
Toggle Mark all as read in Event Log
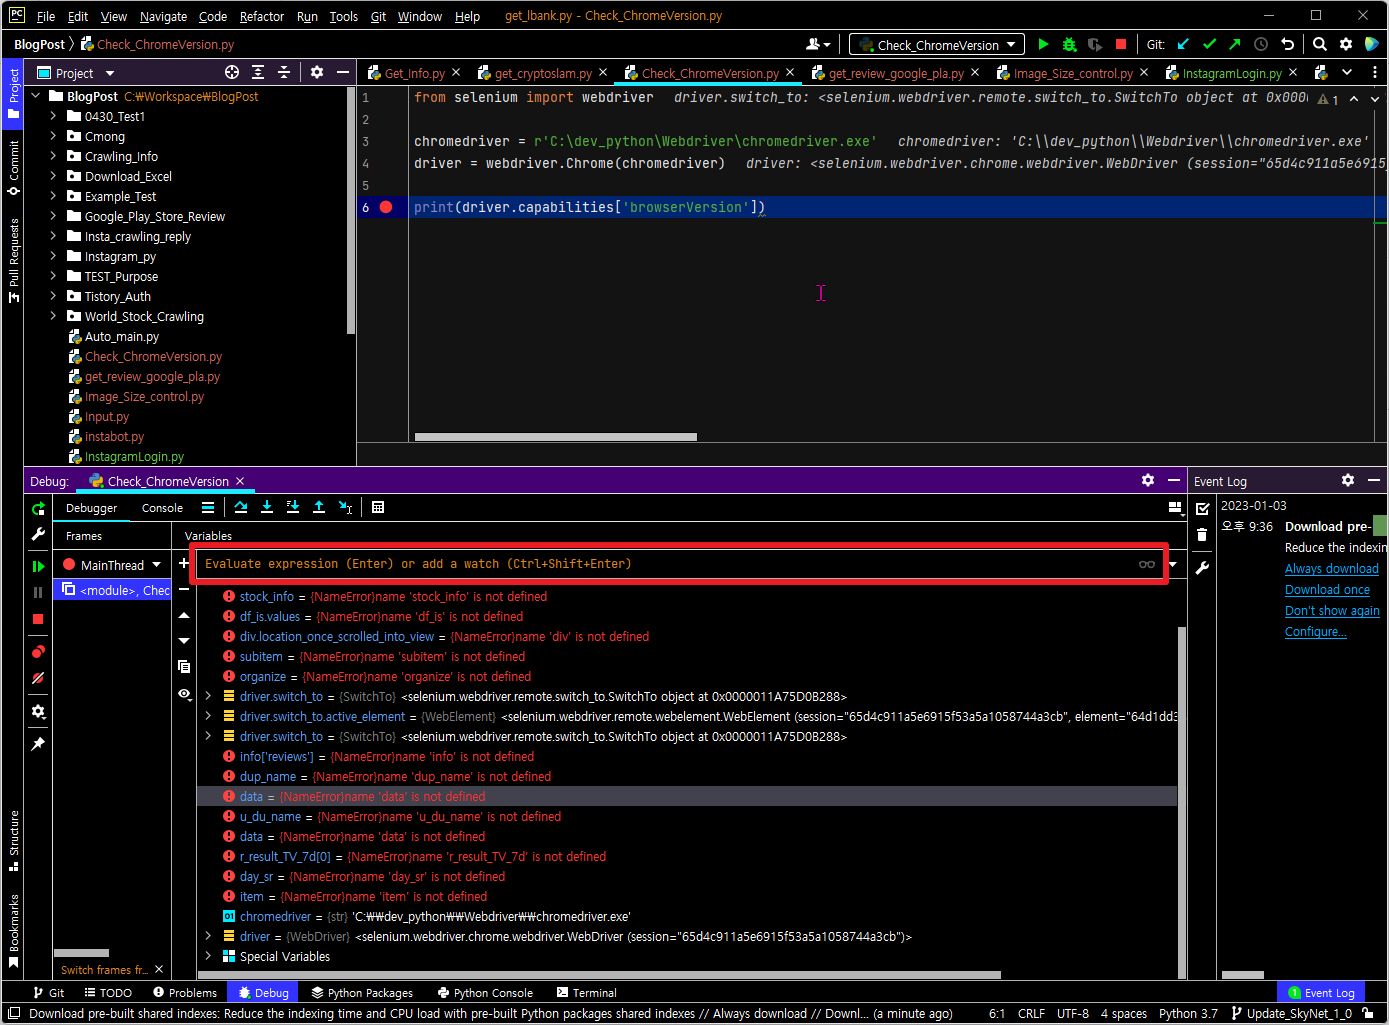tap(1202, 508)
